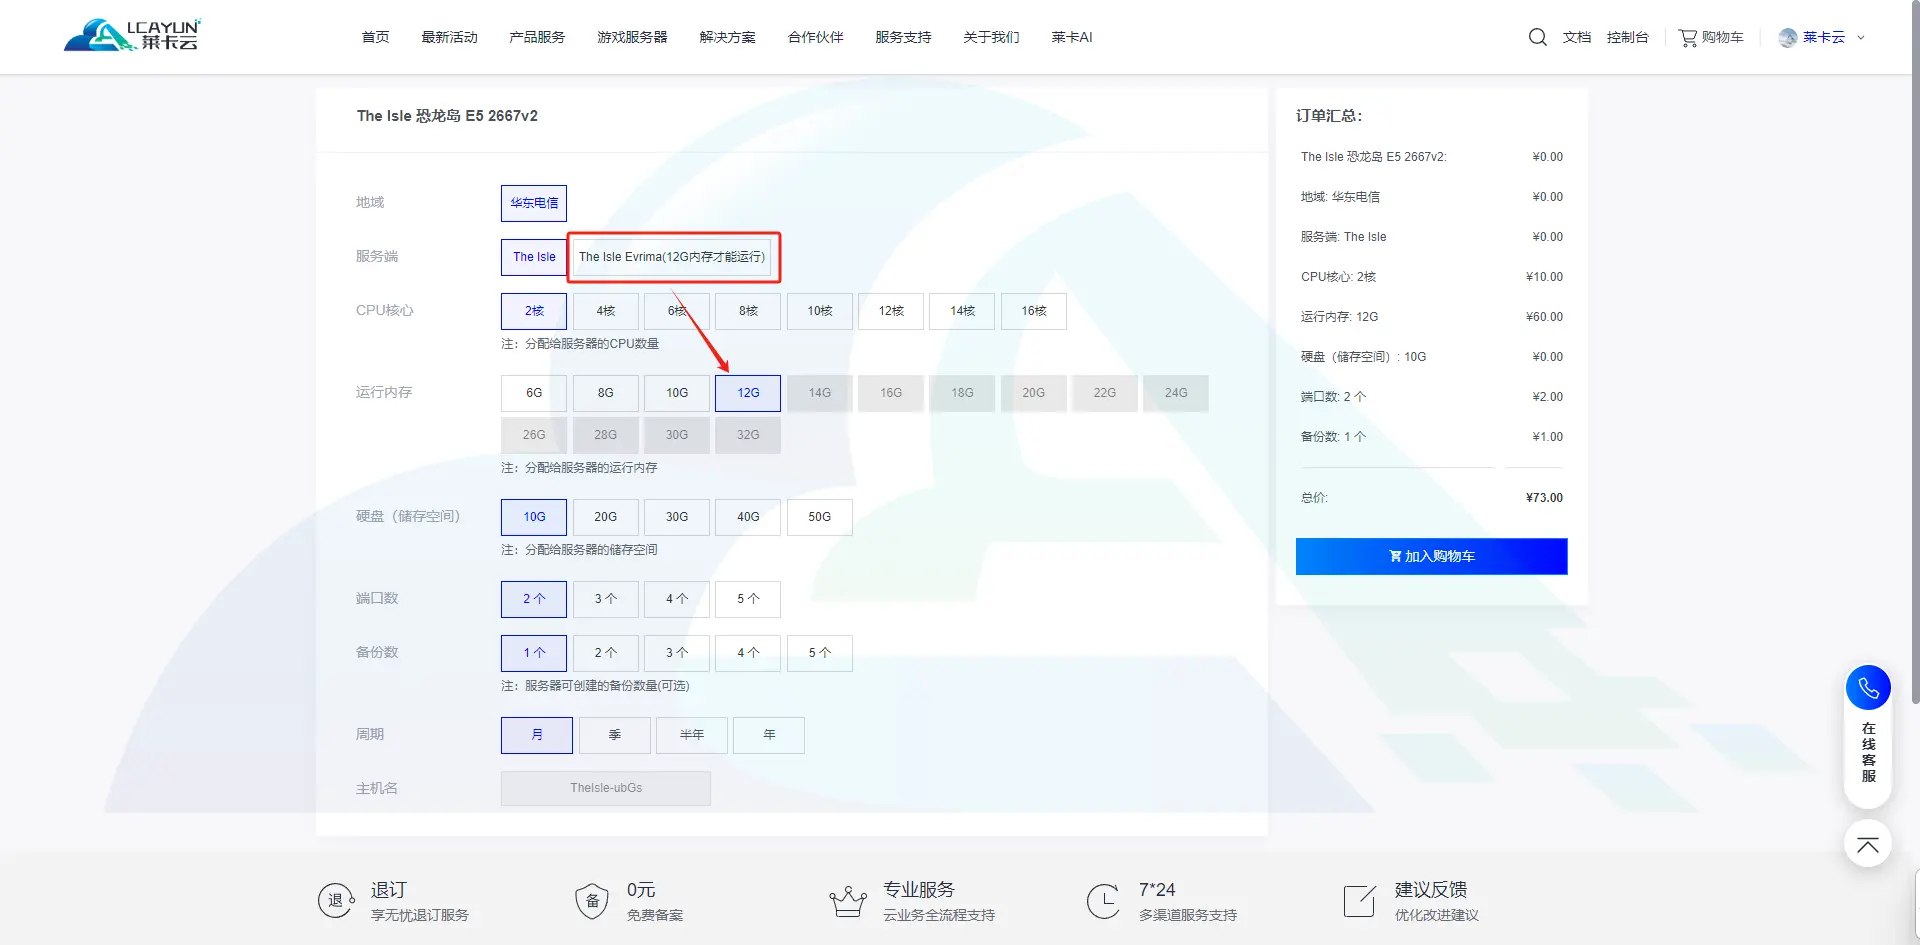Choose 16核 CPU option
1920x945 pixels.
pyautogui.click(x=1034, y=311)
